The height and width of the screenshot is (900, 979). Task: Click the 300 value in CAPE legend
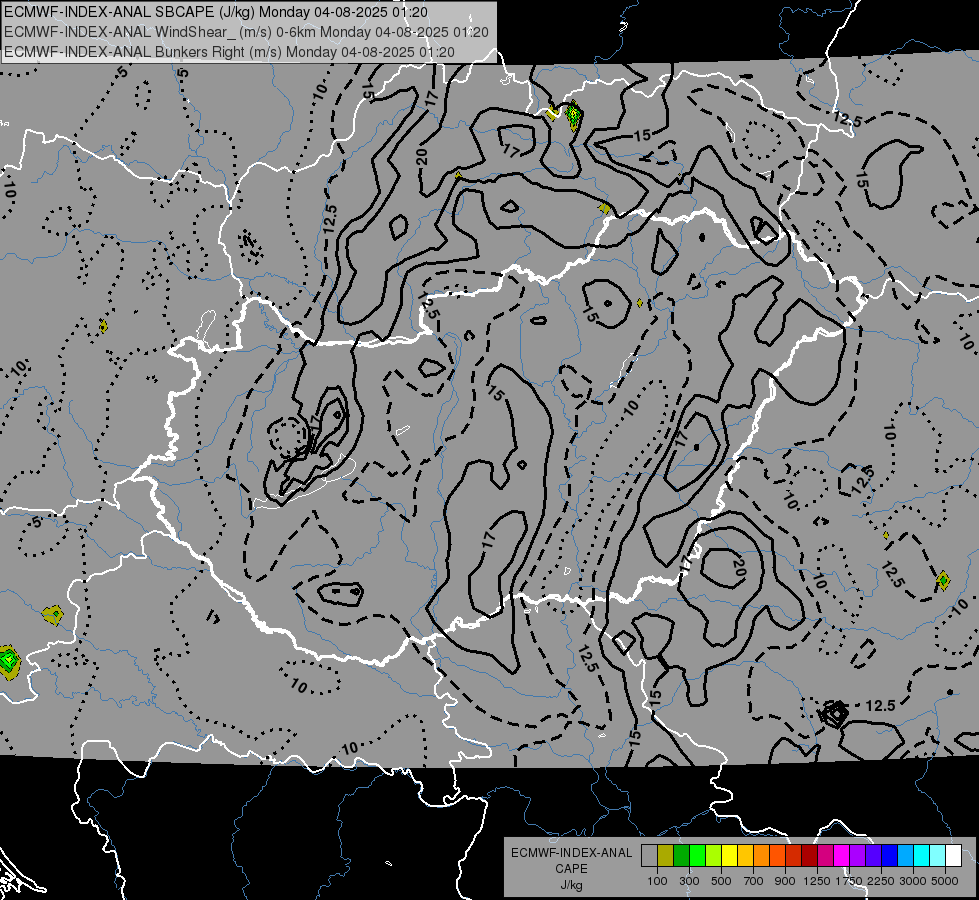point(689,881)
